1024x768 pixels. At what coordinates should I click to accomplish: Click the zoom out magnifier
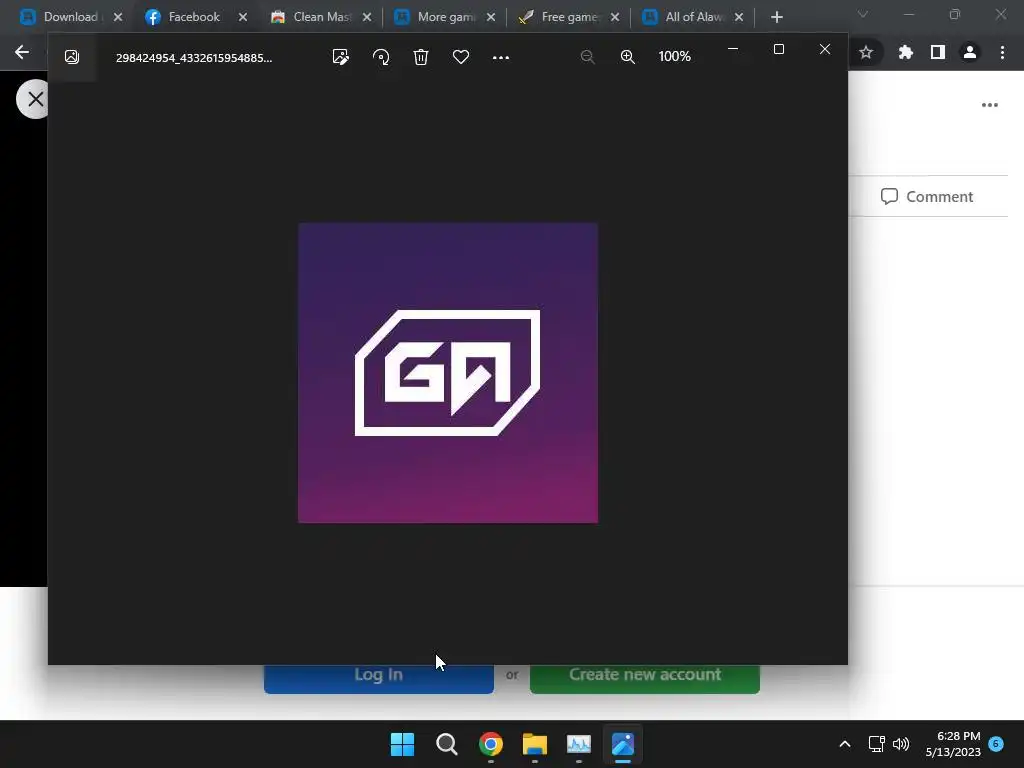coord(587,57)
